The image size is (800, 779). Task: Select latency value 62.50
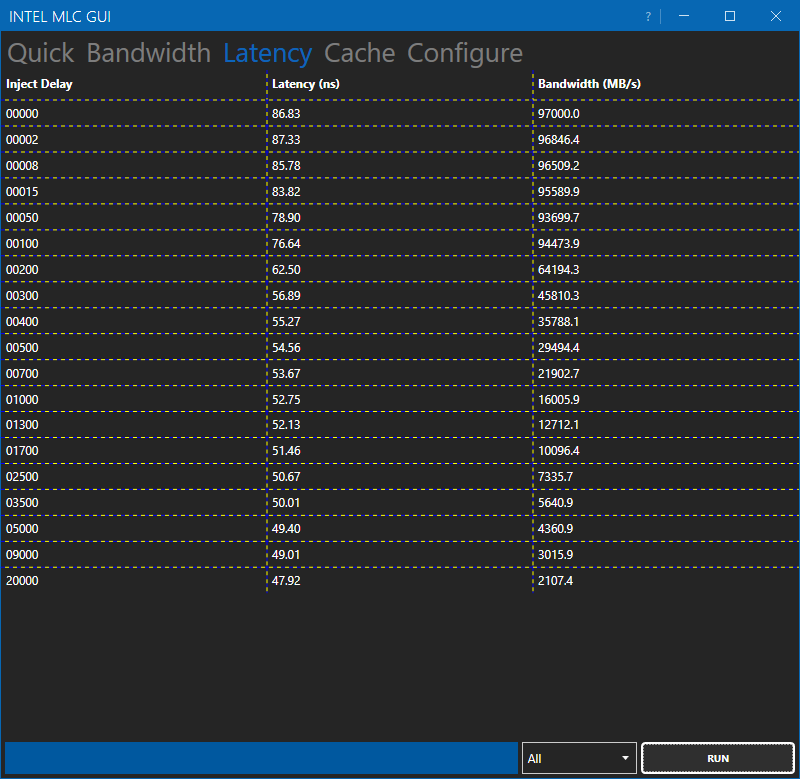click(x=286, y=270)
